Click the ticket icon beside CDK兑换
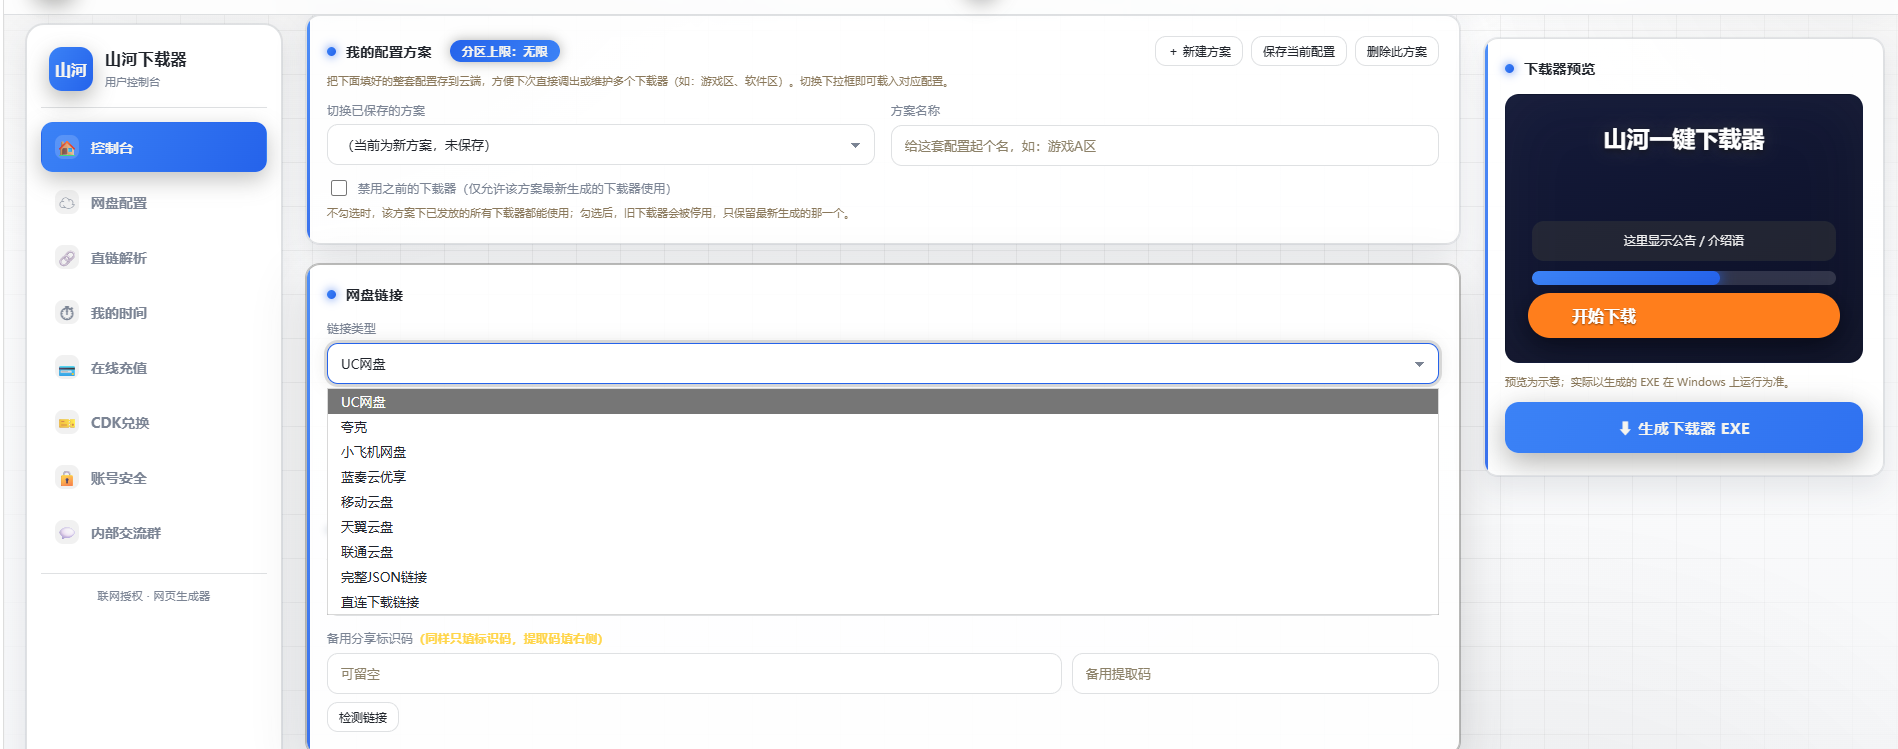1898x749 pixels. 67,423
